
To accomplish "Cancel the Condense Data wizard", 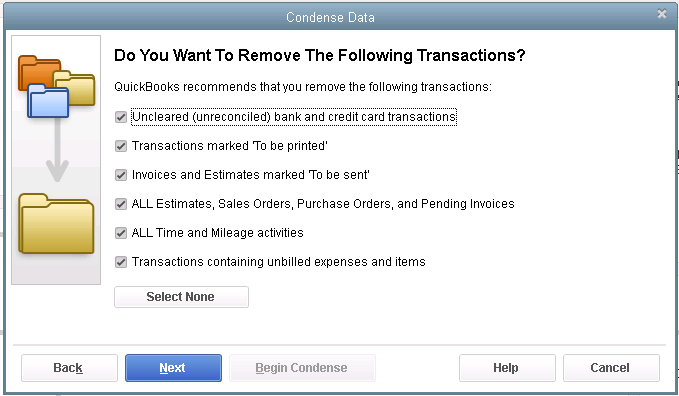I will click(611, 368).
